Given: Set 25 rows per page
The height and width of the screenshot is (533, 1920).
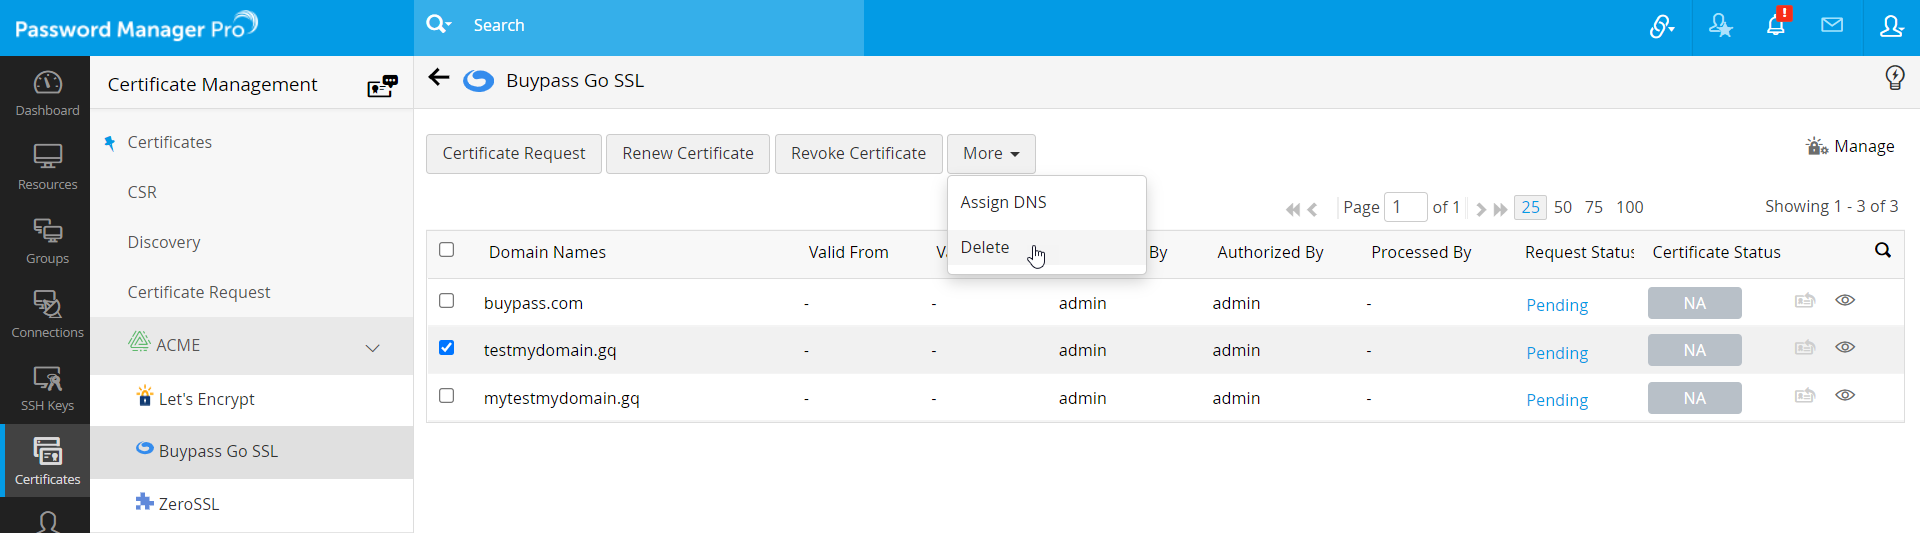Looking at the screenshot, I should coord(1530,207).
